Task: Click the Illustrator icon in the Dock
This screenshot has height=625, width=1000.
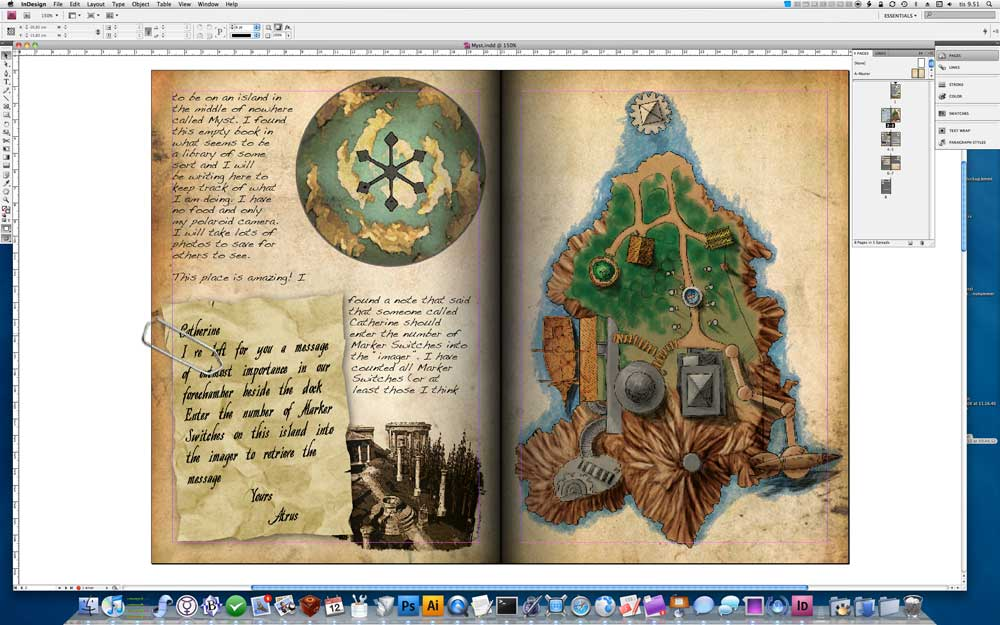Action: pos(433,606)
